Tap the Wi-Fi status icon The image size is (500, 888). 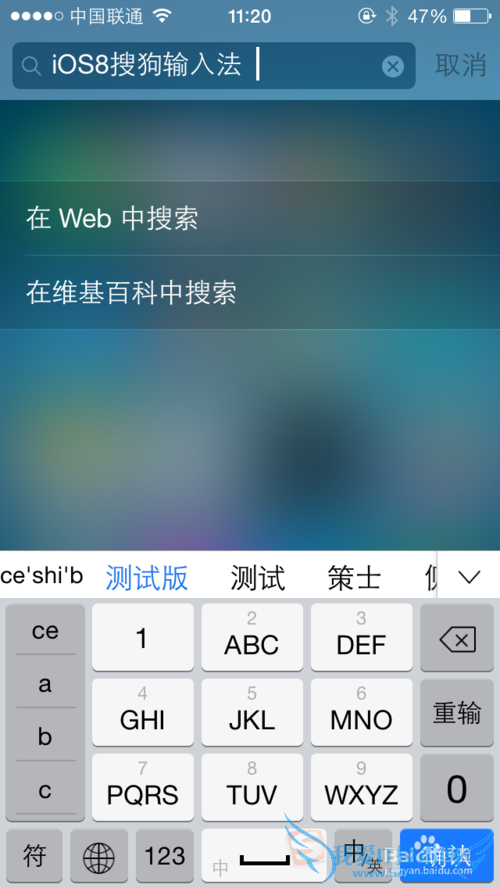(162, 16)
